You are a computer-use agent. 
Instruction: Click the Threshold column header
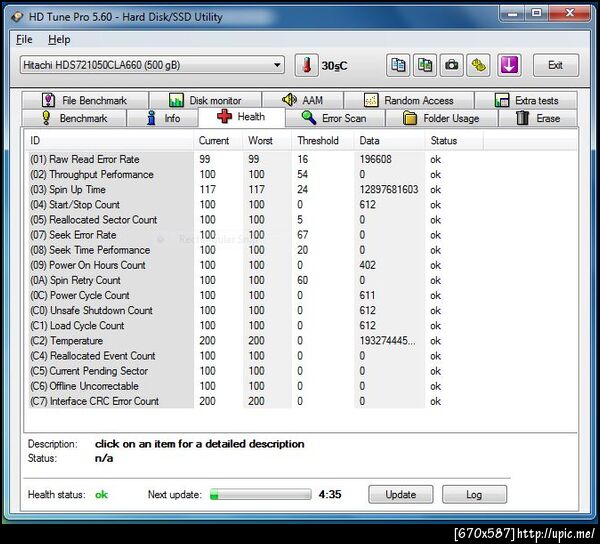click(323, 140)
